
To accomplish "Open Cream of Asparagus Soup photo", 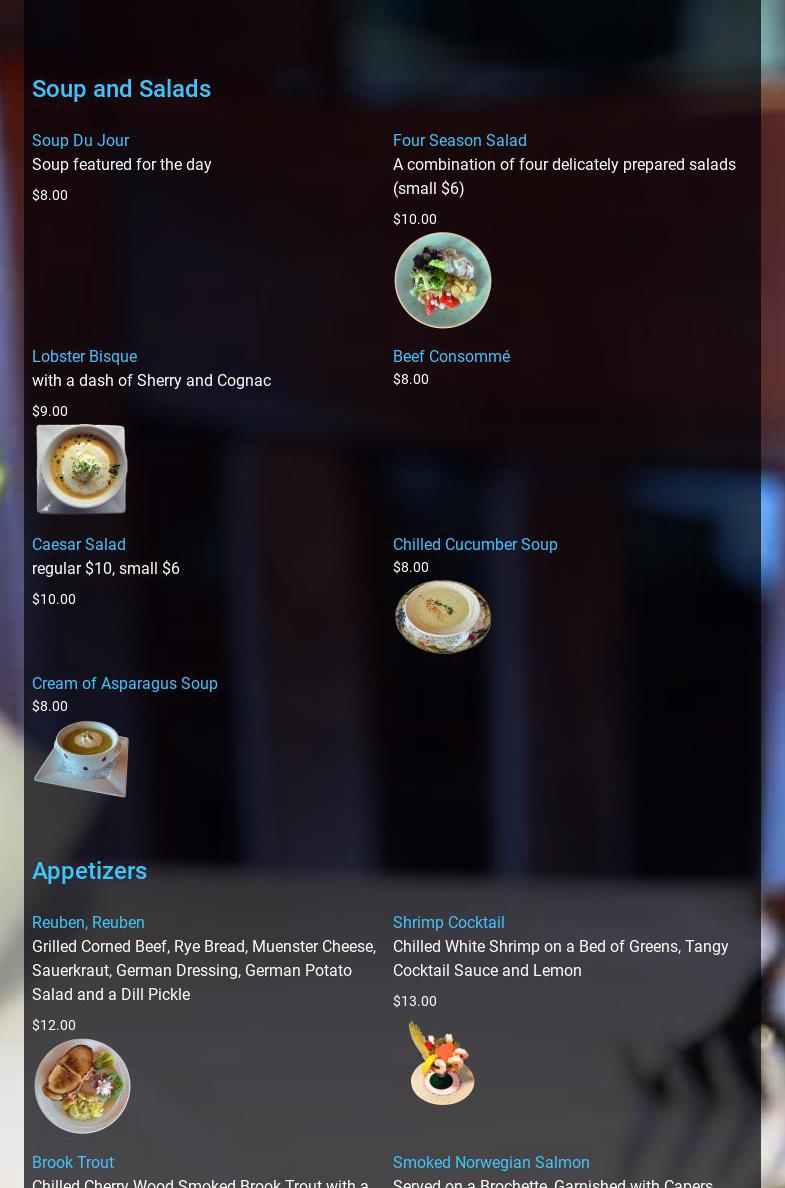I will pyautogui.click(x=81, y=758).
